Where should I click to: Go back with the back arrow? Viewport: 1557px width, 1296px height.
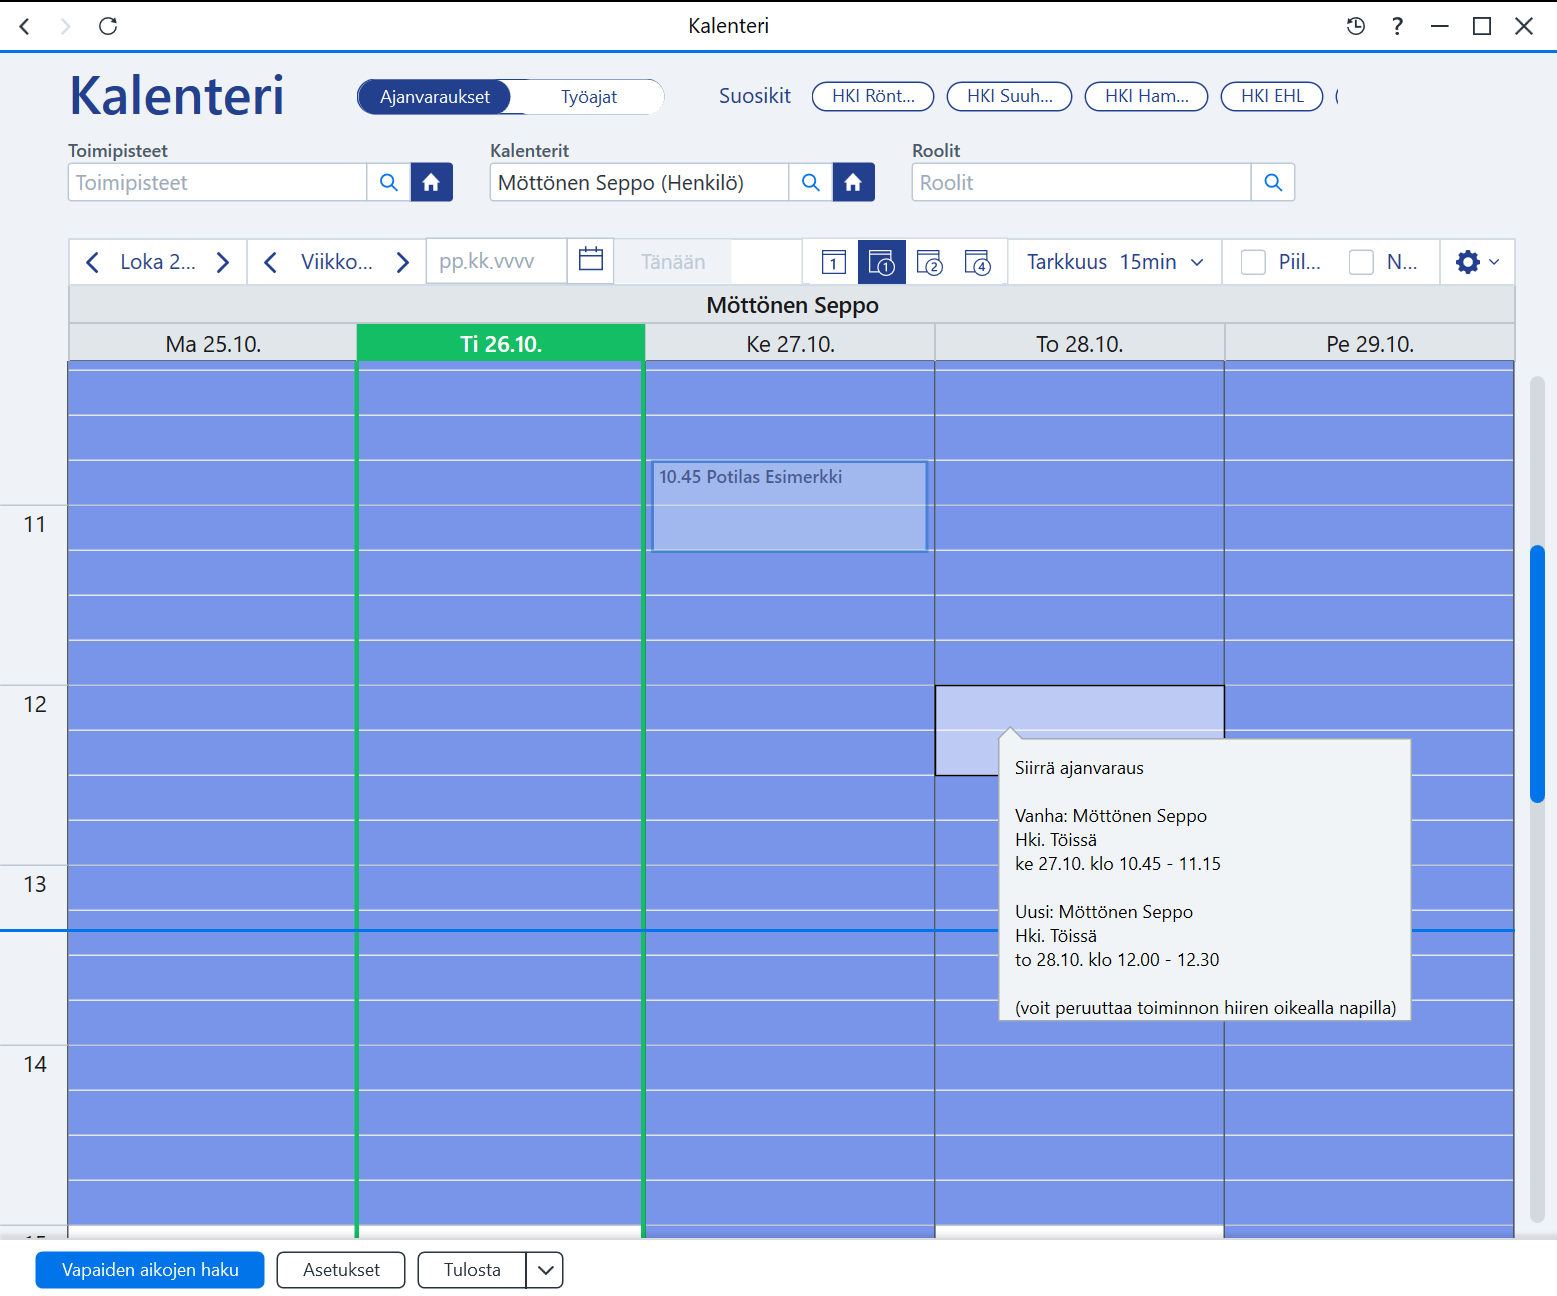[25, 26]
